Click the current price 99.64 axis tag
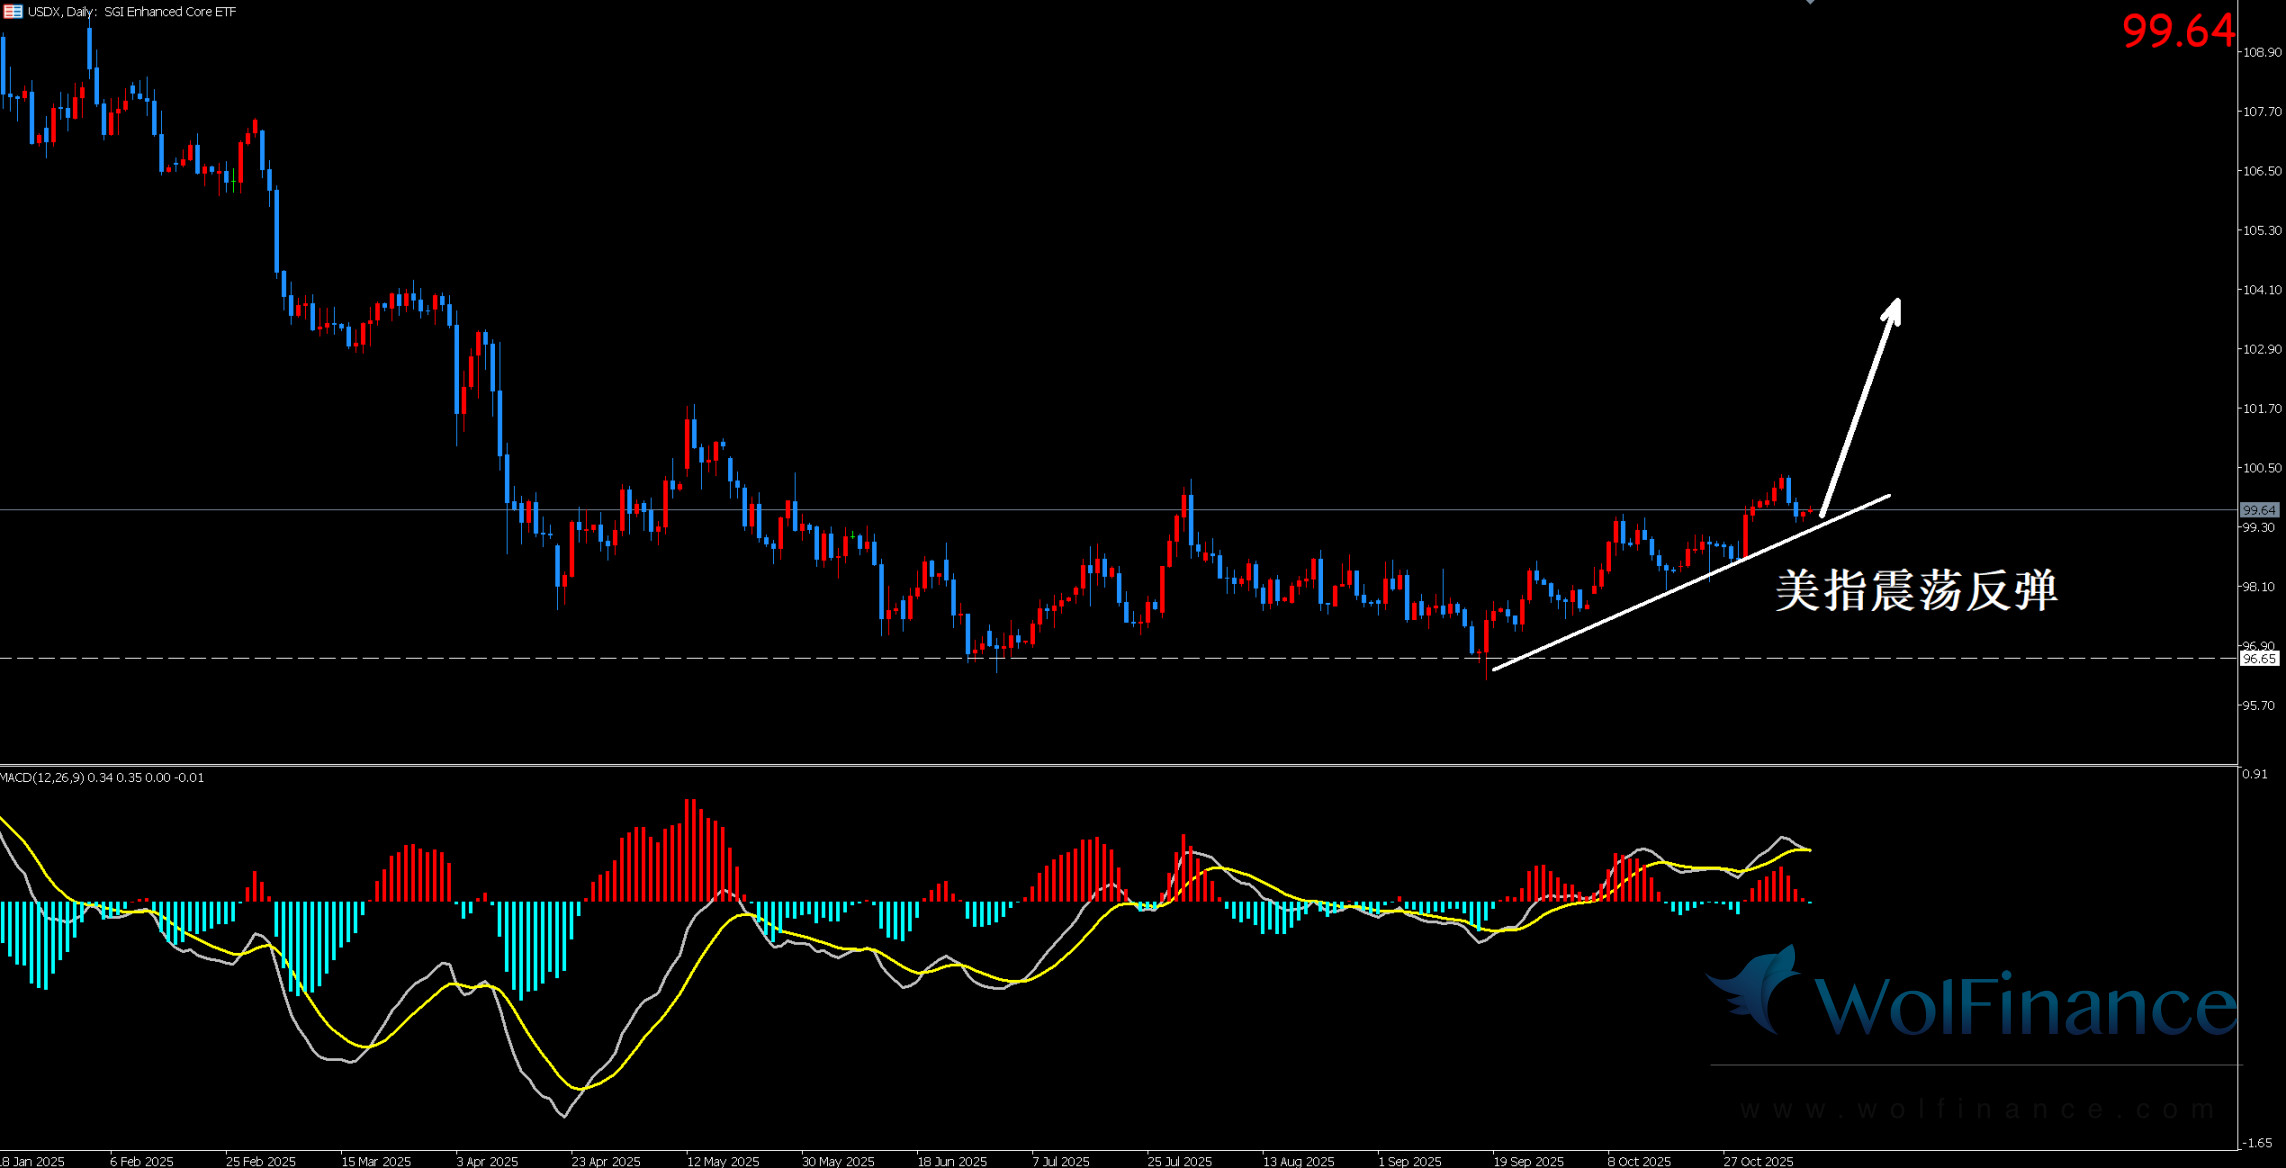 [2259, 510]
